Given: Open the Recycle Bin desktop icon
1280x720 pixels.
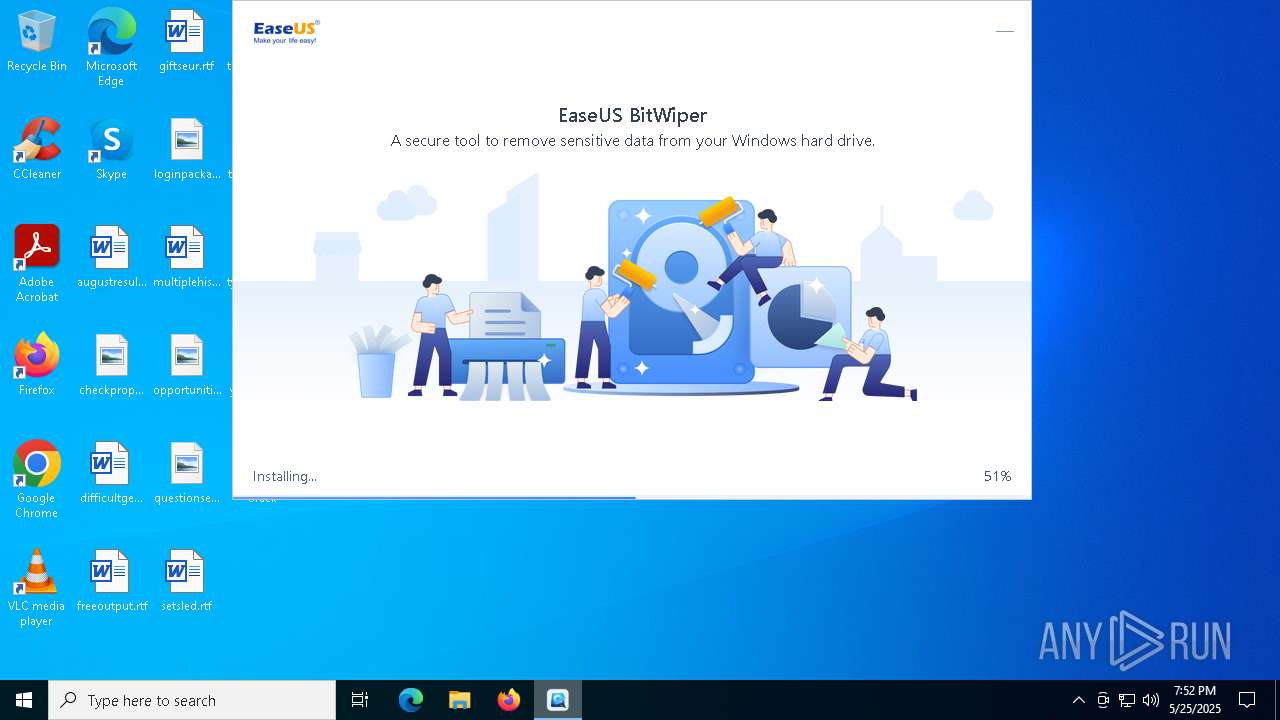Looking at the screenshot, I should point(37,42).
